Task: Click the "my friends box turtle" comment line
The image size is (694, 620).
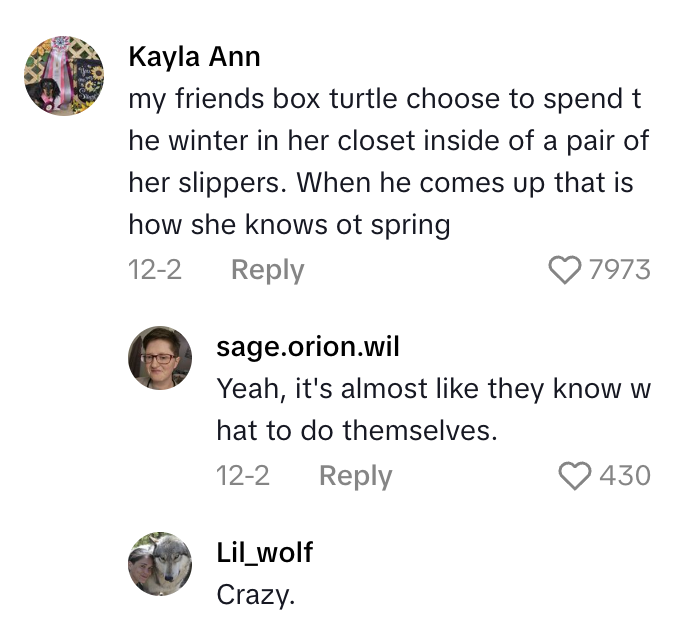Action: pos(384,101)
